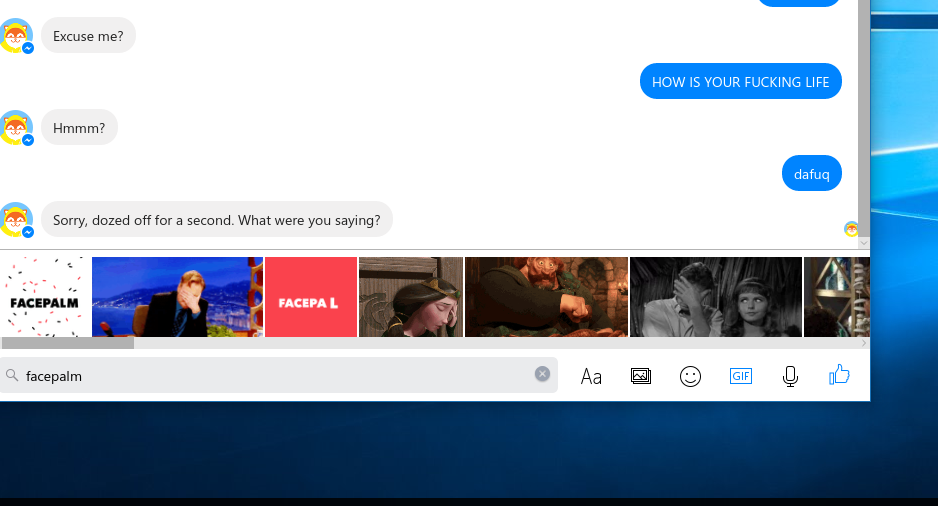This screenshot has height=506, width=938.
Task: Click the 'dafuq' sent message bubble
Action: tap(812, 173)
